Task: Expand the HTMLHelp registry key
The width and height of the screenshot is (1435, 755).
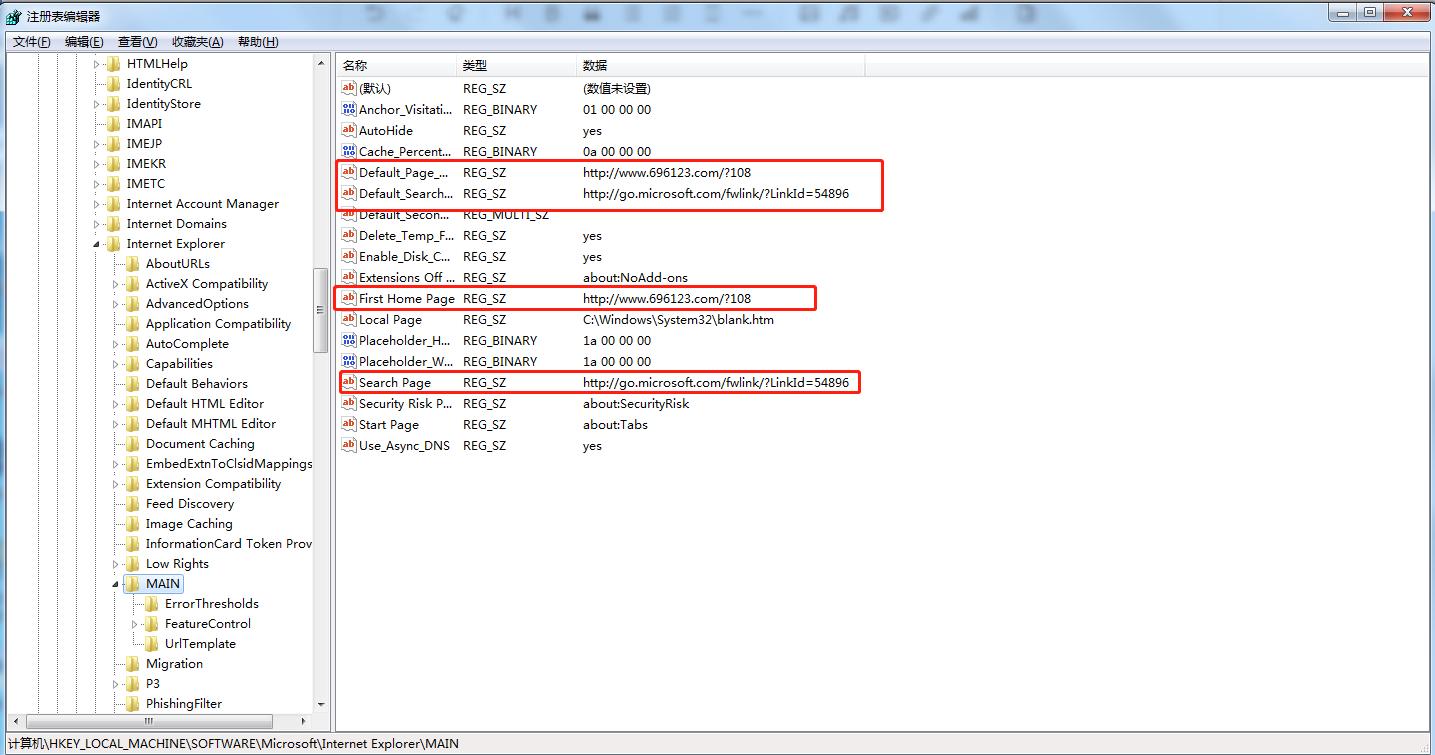Action: coord(97,64)
